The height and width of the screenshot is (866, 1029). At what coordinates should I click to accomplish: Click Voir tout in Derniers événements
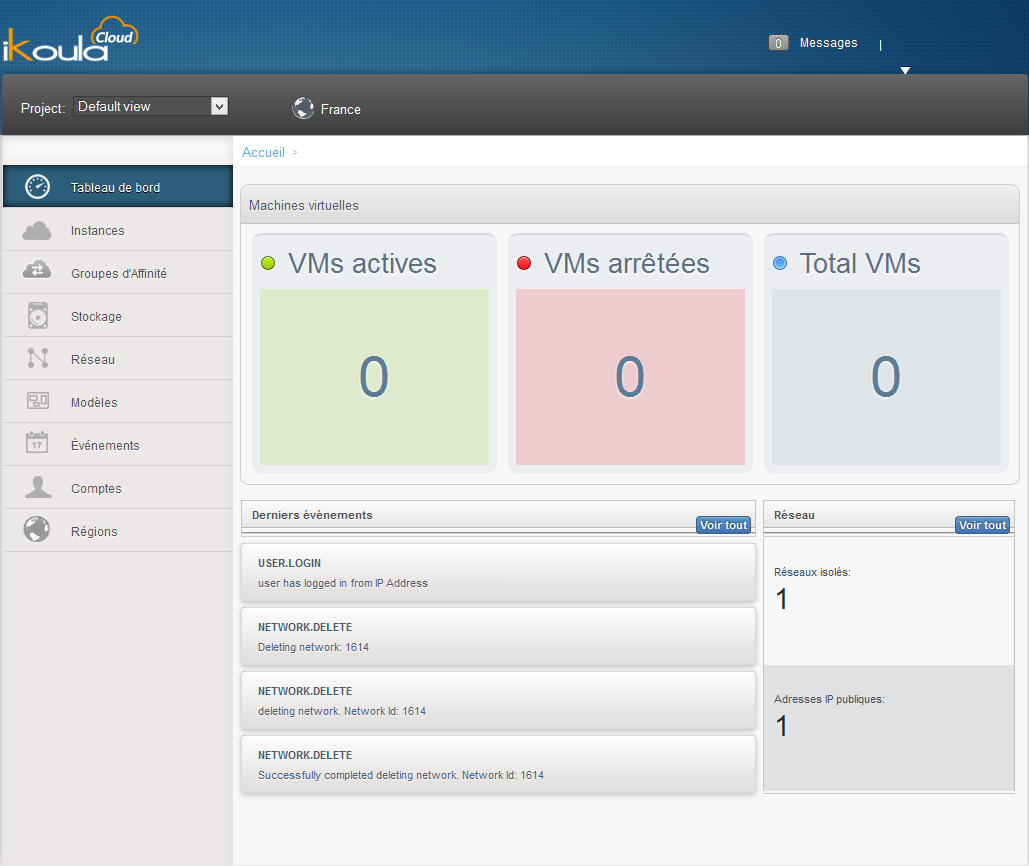pos(723,525)
